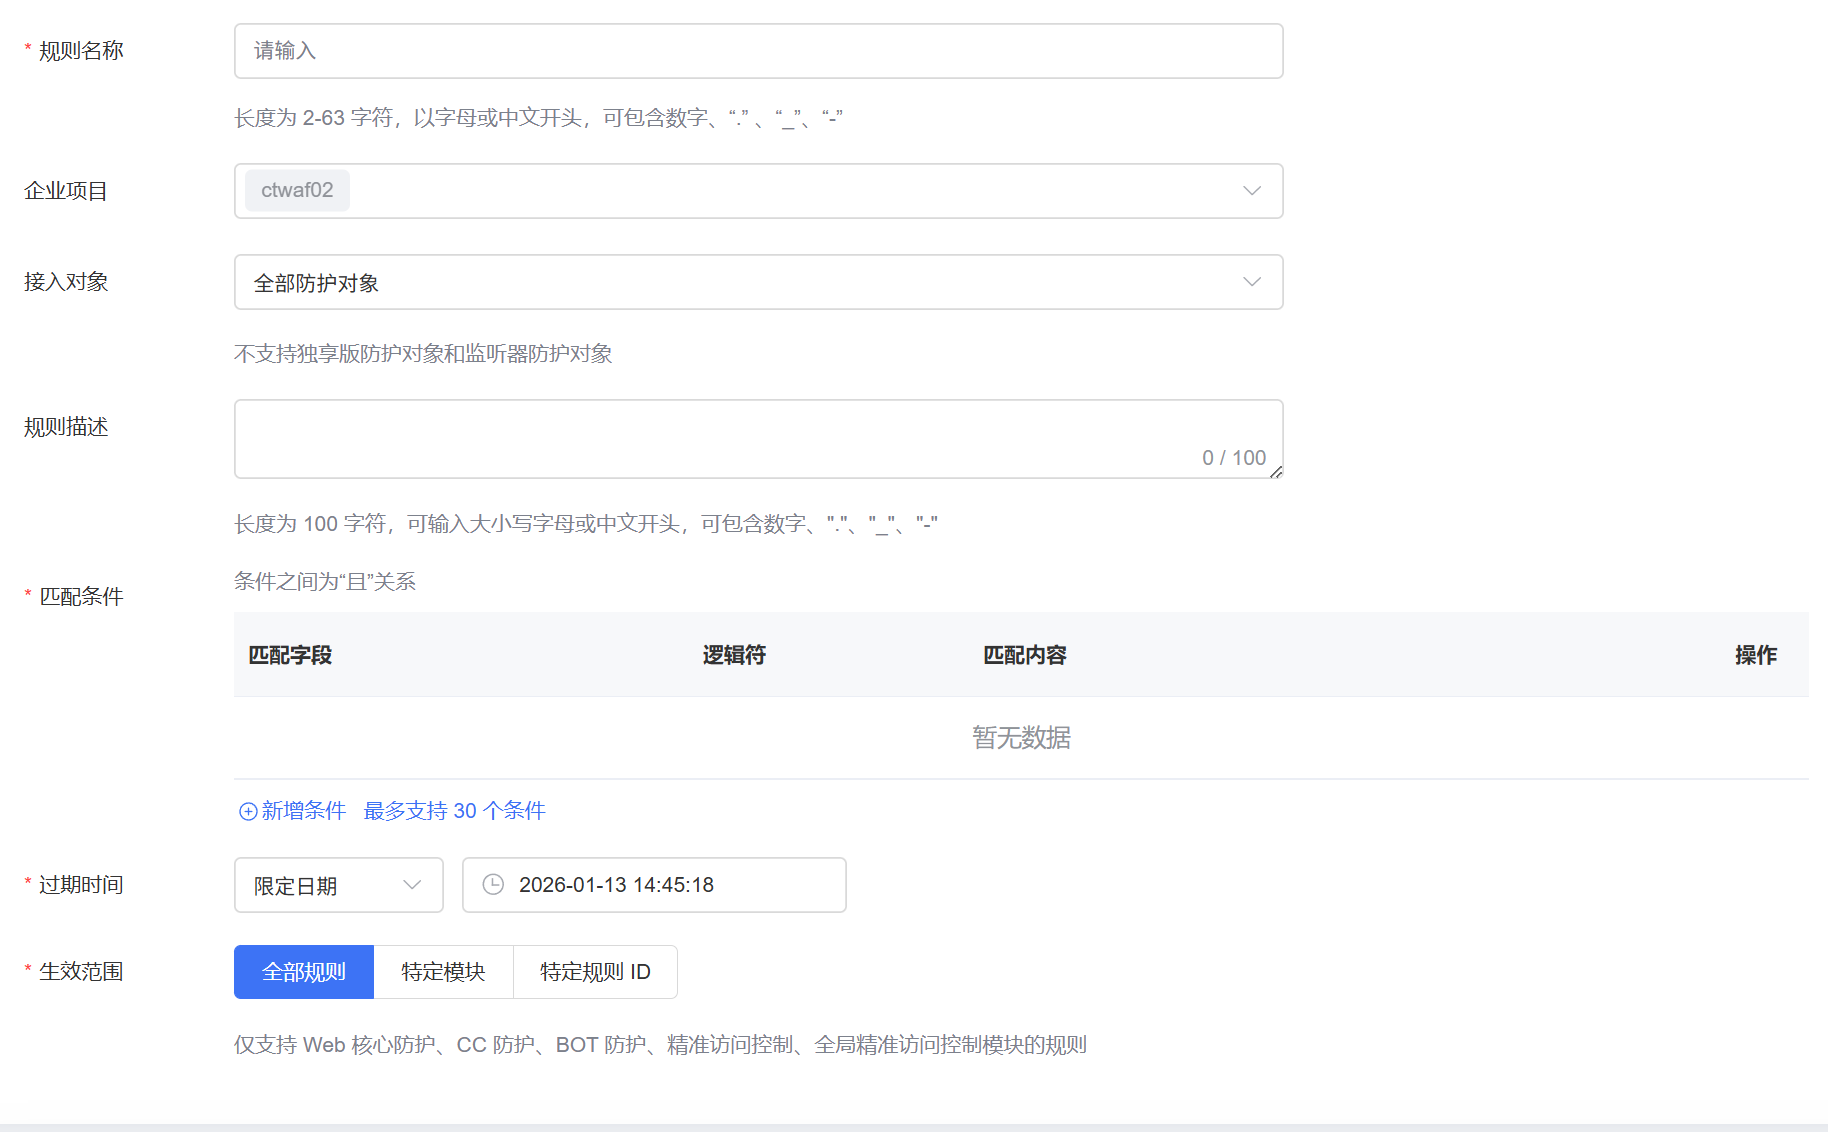Click the plus circle icon for 新增条件
Screen dimensions: 1828x1132
click(x=248, y=811)
